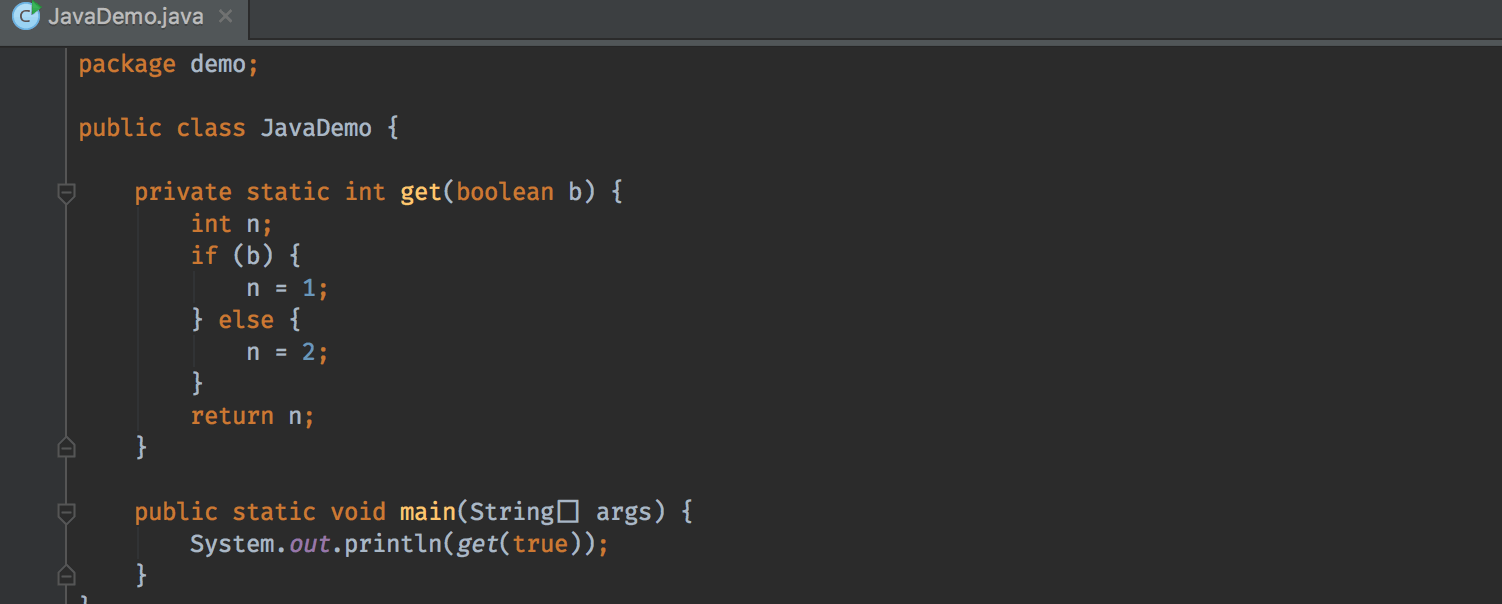Click the 'get' method name in its declaration
This screenshot has height=604, width=1502.
pyautogui.click(x=421, y=192)
